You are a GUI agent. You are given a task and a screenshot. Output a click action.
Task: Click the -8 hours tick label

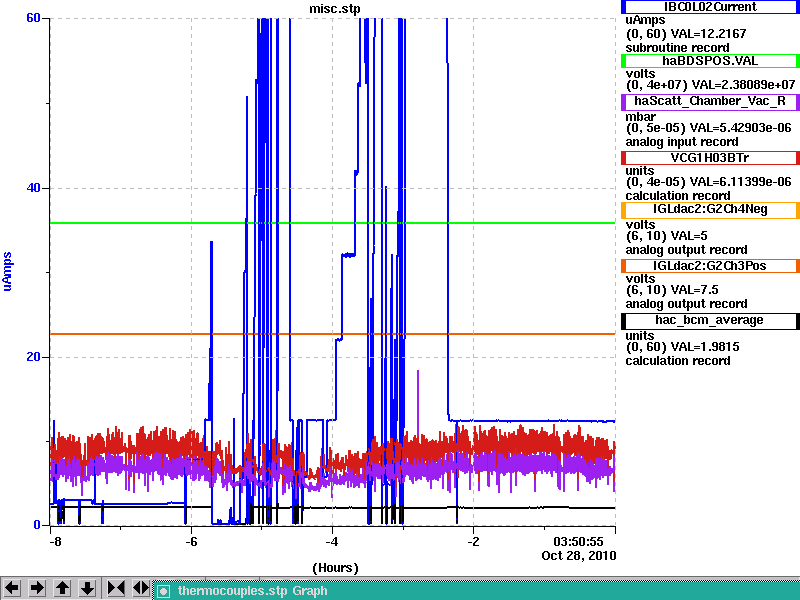pos(55,541)
